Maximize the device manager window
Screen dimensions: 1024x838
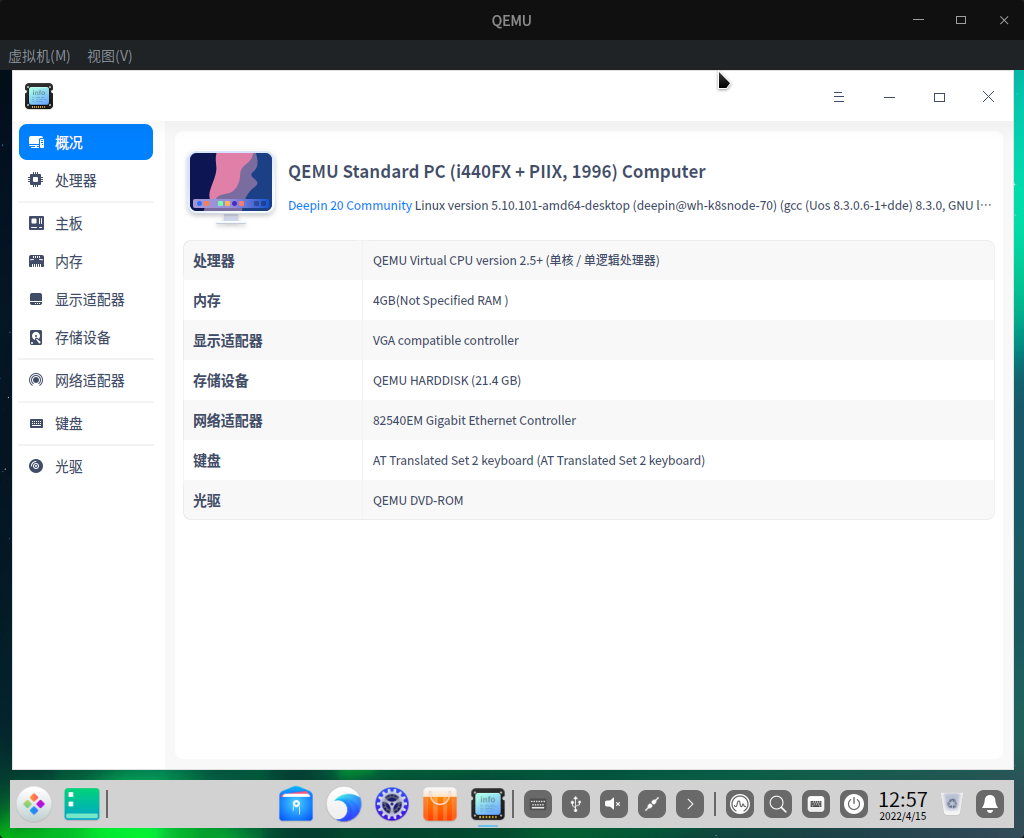coord(939,97)
